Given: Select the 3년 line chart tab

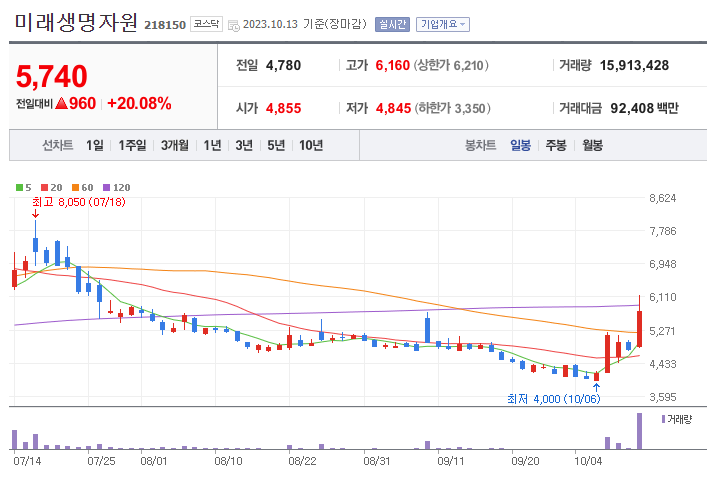Looking at the screenshot, I should point(244,145).
